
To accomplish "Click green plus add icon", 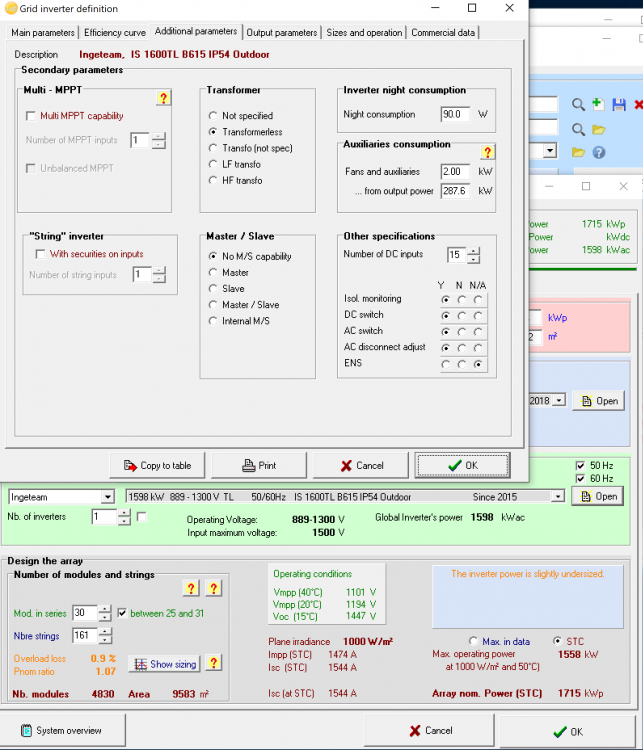I will 598,104.
